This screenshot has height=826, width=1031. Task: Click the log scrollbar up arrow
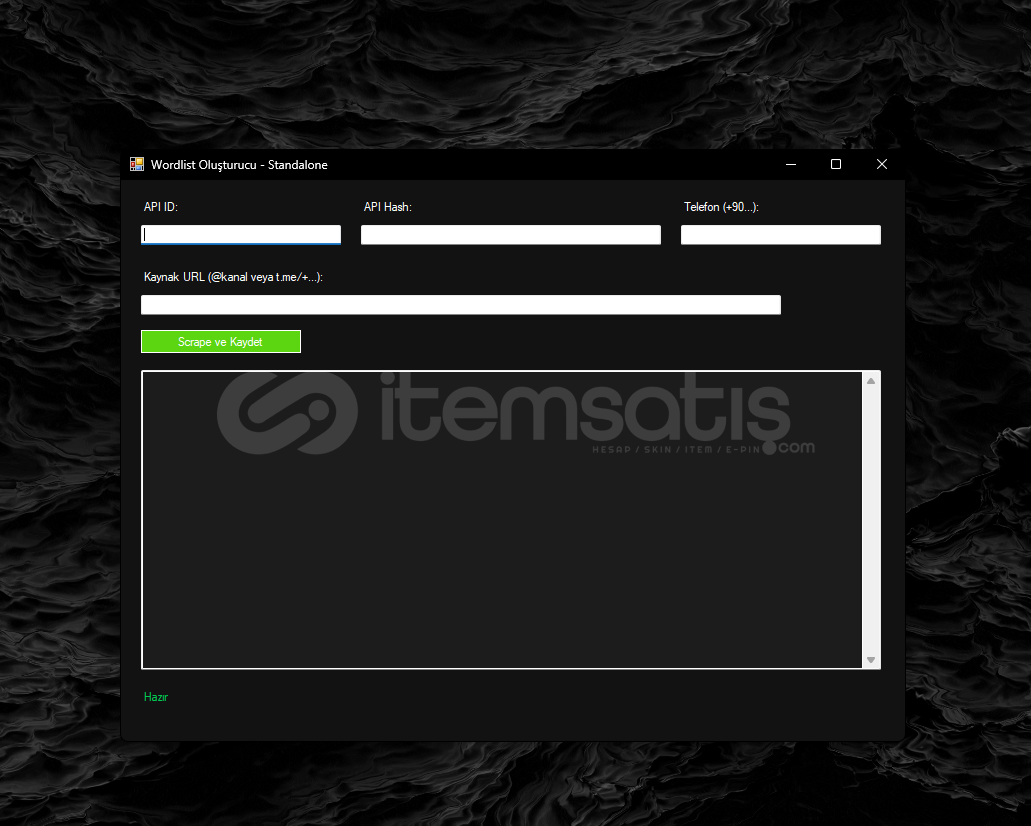tap(871, 381)
